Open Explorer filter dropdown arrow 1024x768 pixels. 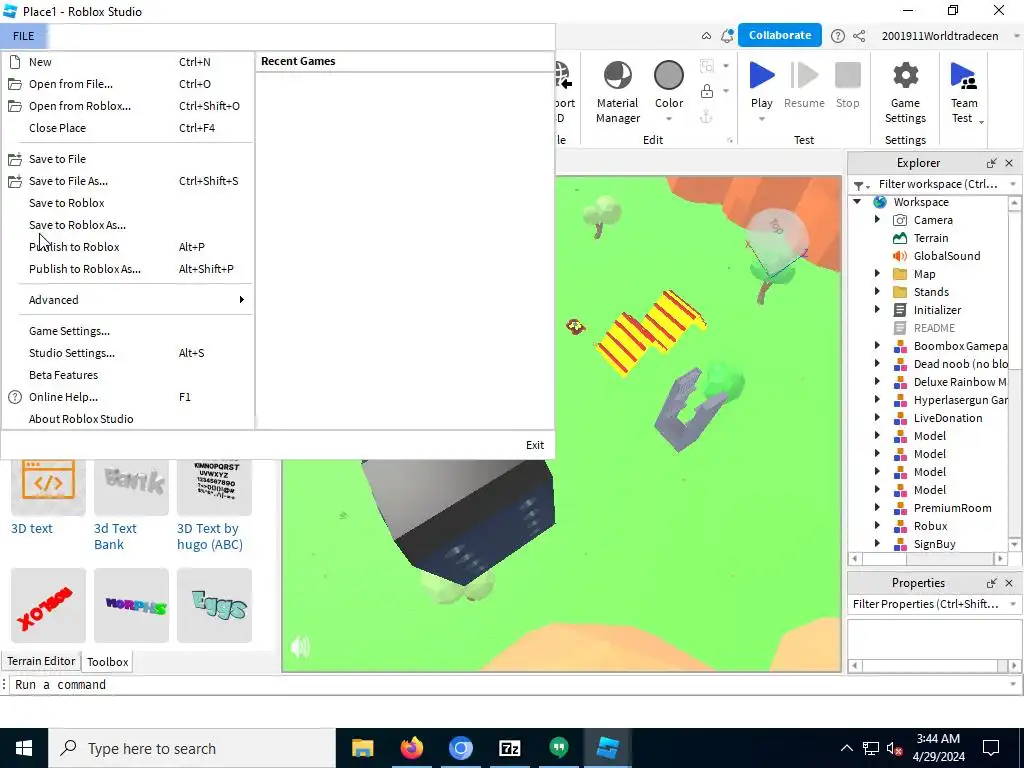[1013, 185]
